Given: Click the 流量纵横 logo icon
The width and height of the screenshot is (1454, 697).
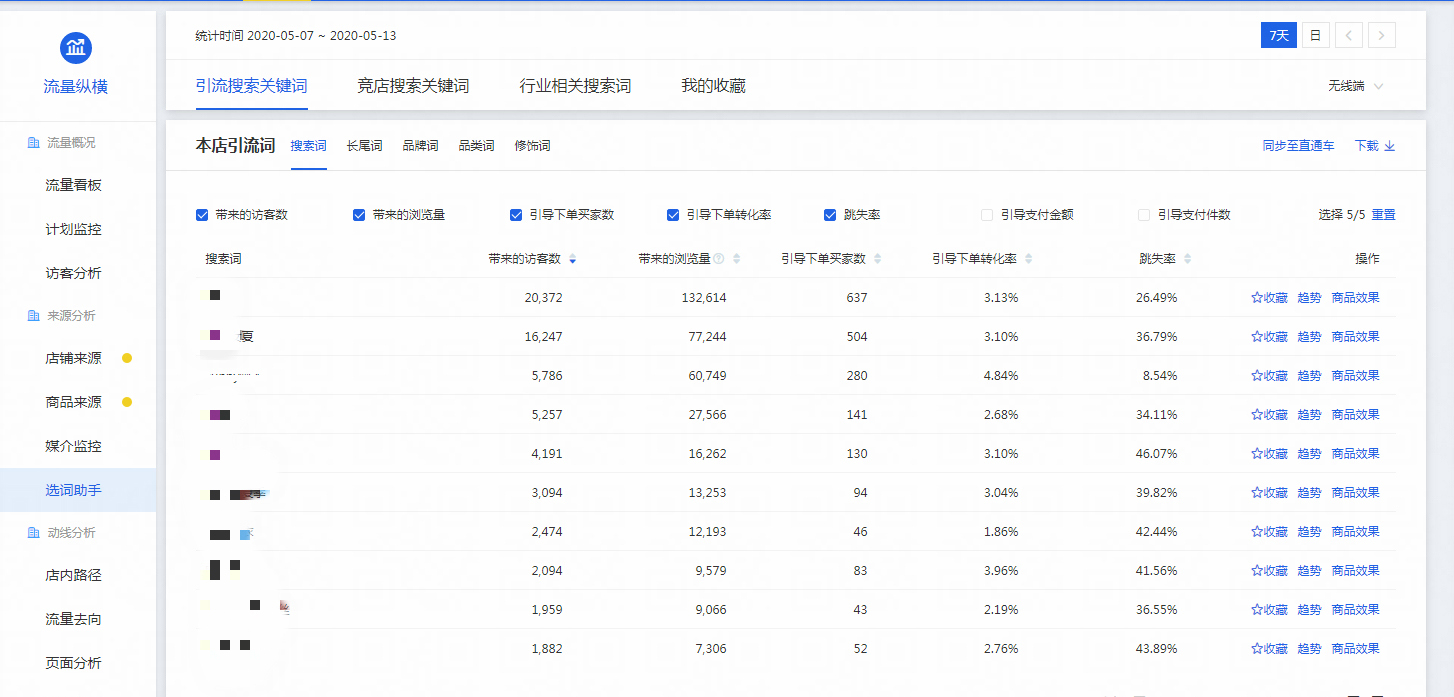Looking at the screenshot, I should (x=76, y=47).
